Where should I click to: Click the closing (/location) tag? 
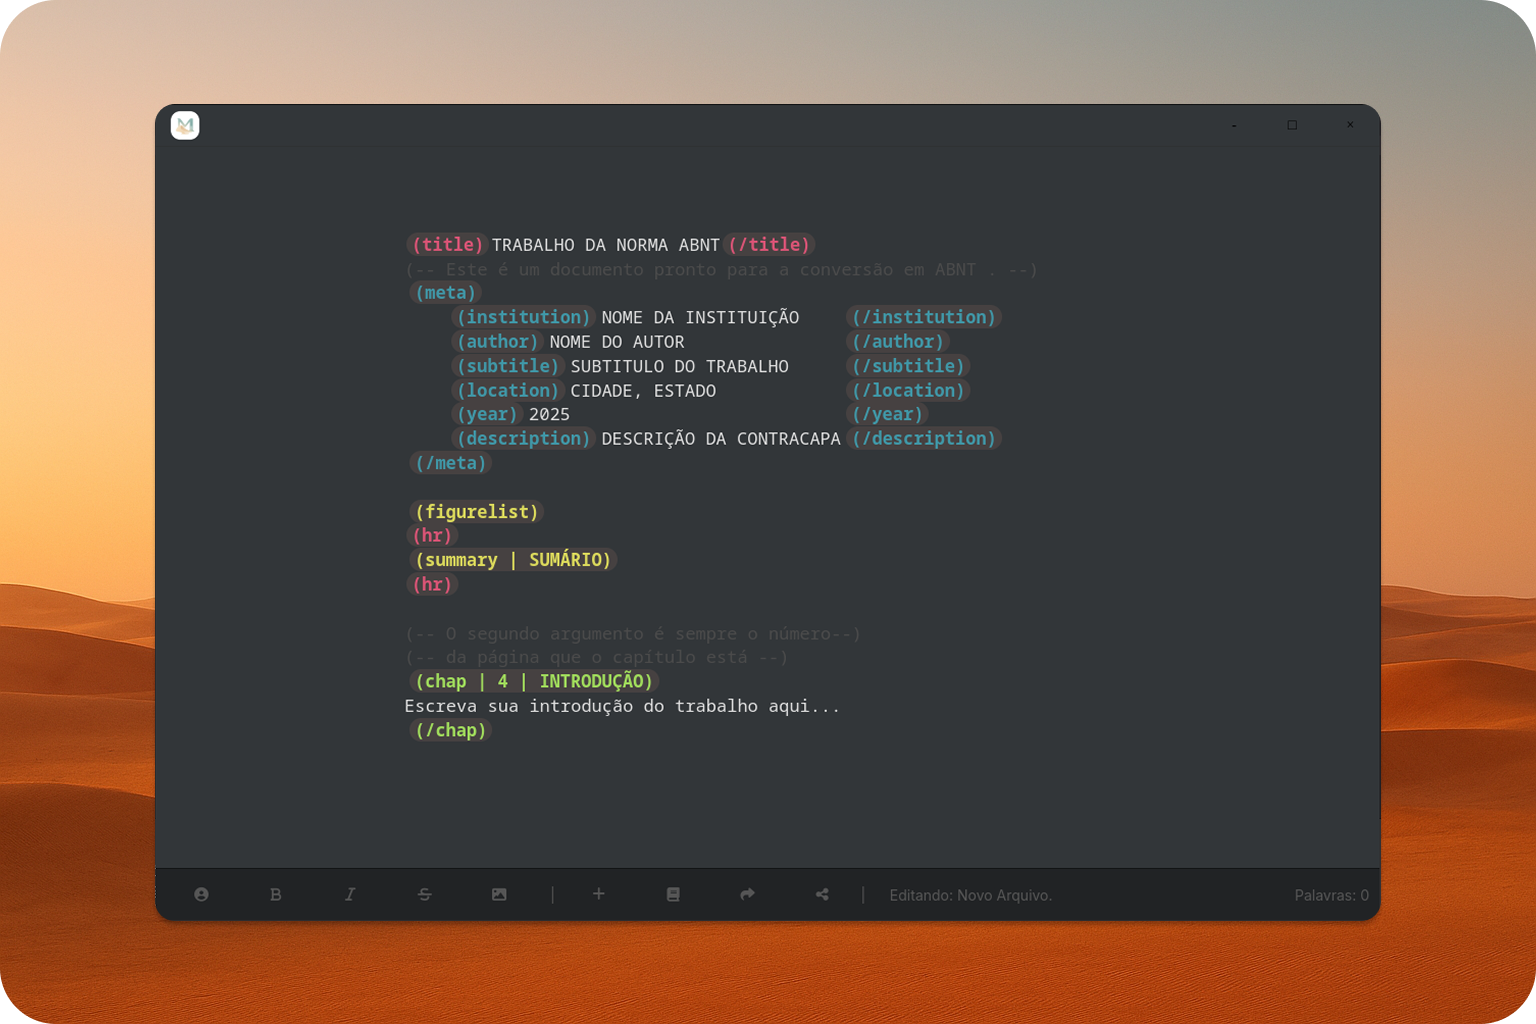(x=908, y=390)
